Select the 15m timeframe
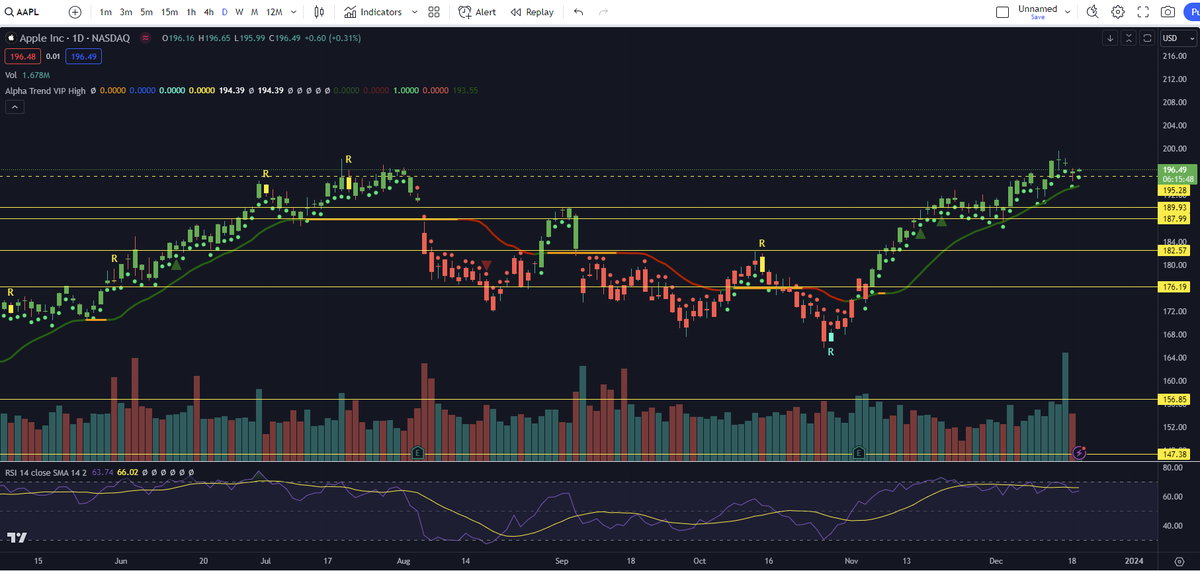The image size is (1200, 573). 170,12
